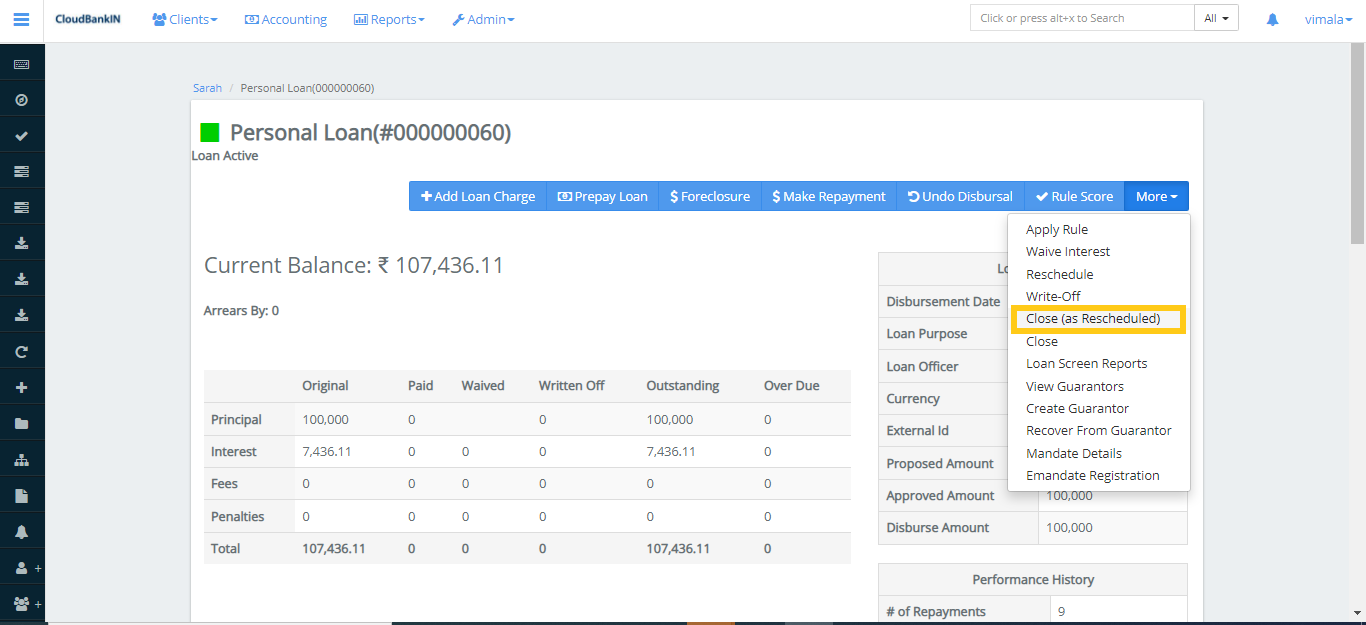
Task: Click the notification bell in the top bar
Action: pyautogui.click(x=1272, y=19)
